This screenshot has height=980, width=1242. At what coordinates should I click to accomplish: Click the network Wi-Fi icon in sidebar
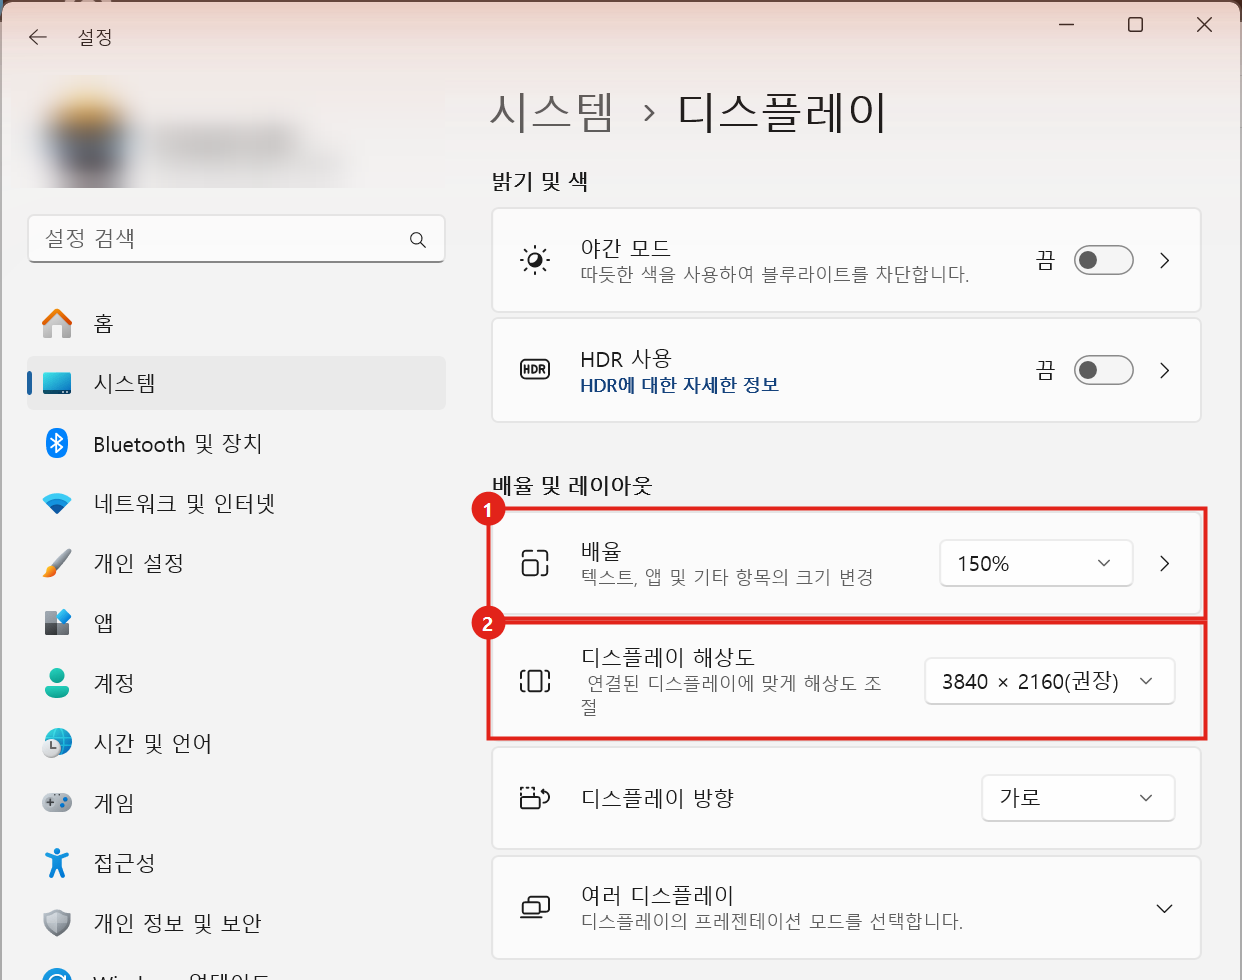click(57, 503)
